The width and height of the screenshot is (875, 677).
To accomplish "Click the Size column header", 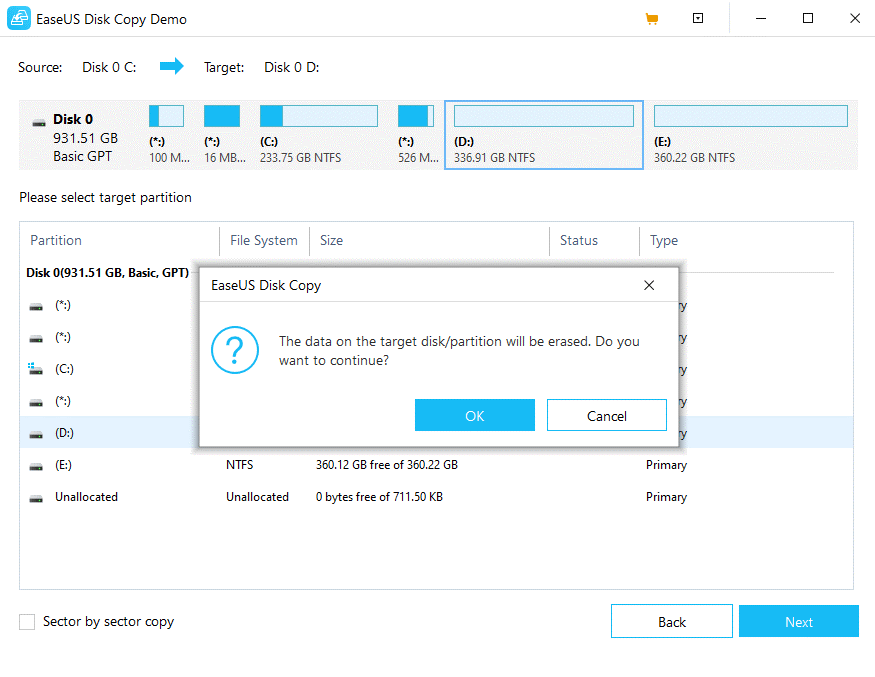I will pos(331,241).
